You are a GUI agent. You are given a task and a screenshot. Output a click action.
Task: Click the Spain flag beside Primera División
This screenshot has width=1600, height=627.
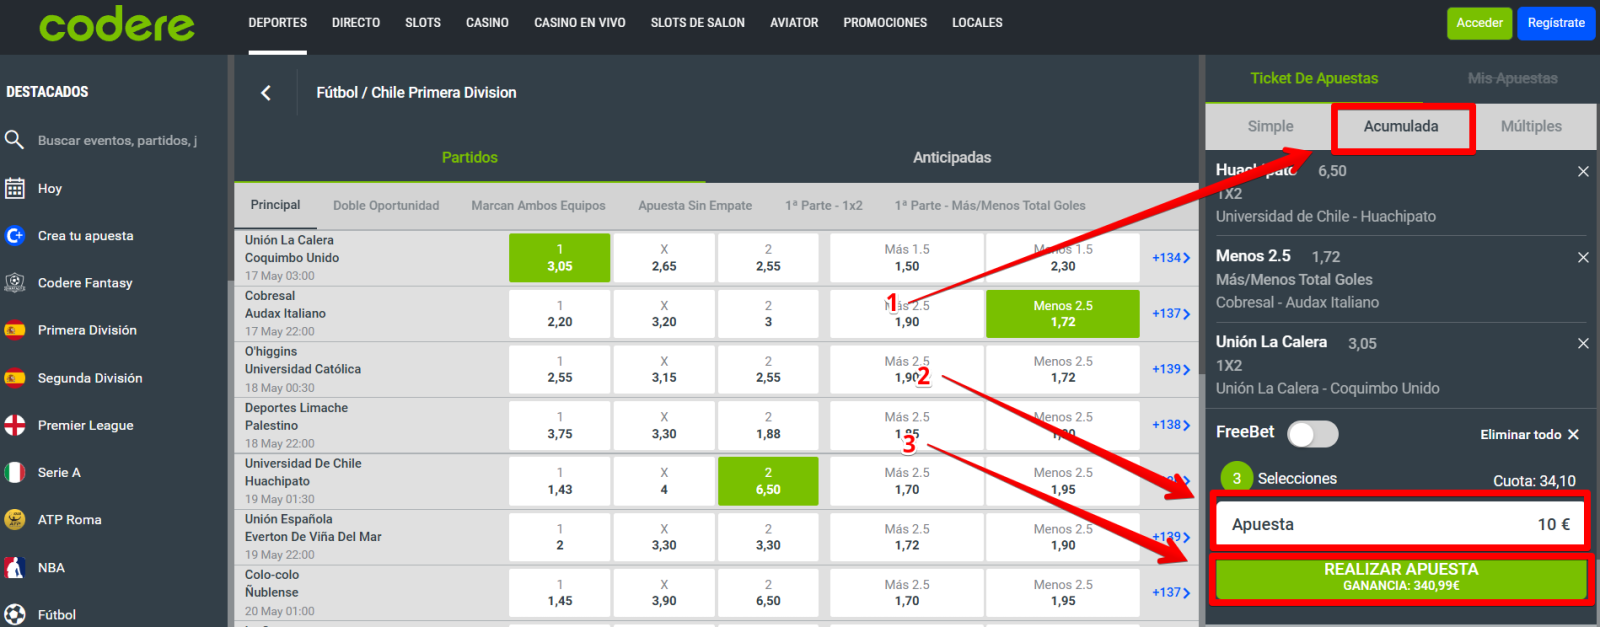coord(14,330)
